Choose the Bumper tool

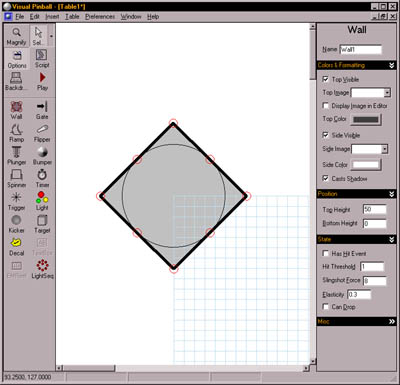[42, 156]
